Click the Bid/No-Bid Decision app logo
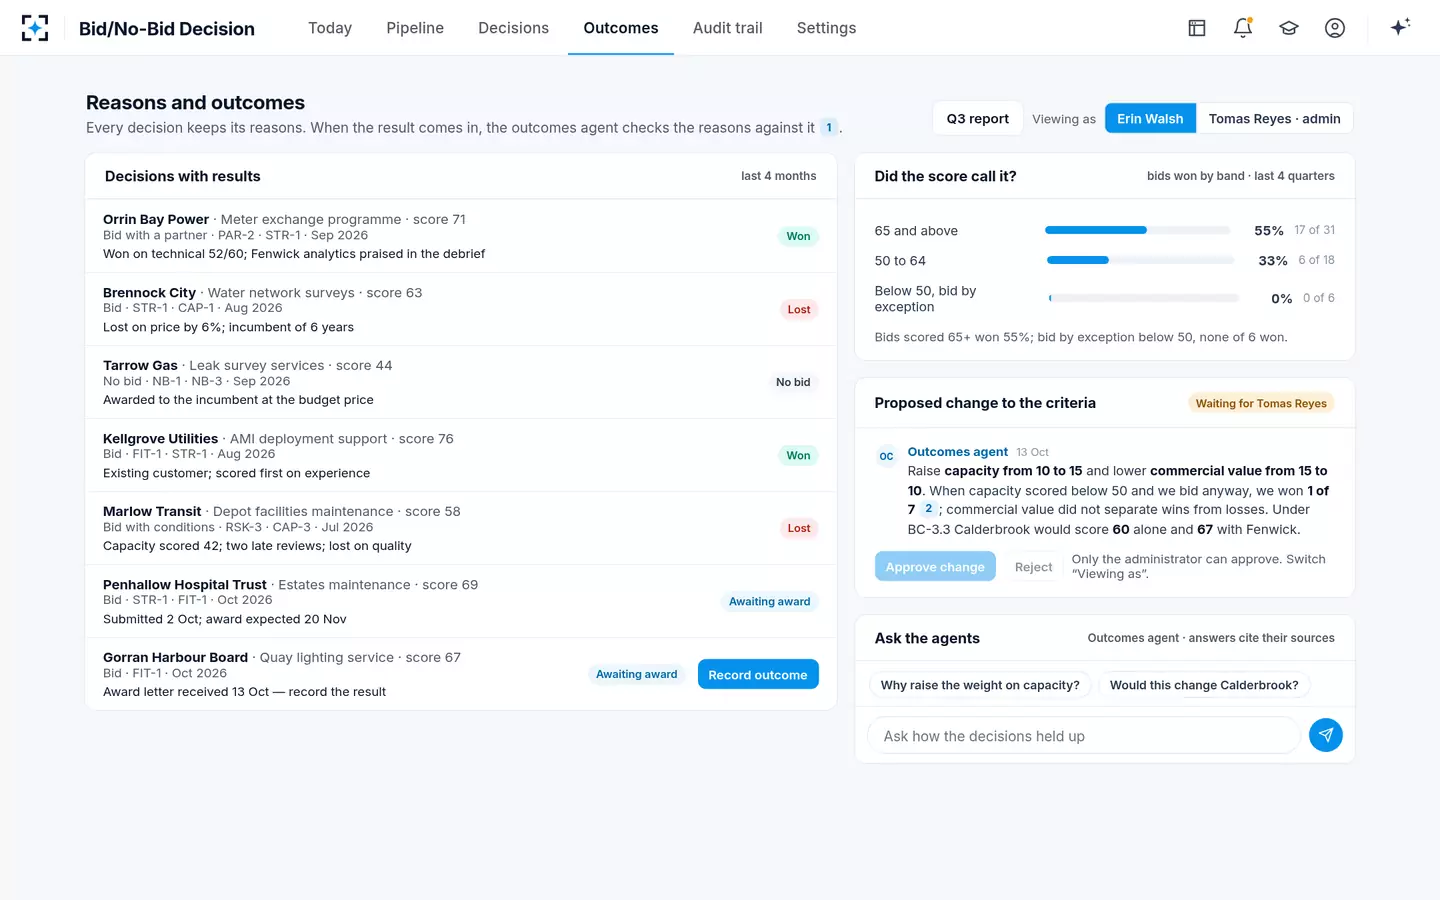Image resolution: width=1440 pixels, height=900 pixels. pyautogui.click(x=35, y=28)
